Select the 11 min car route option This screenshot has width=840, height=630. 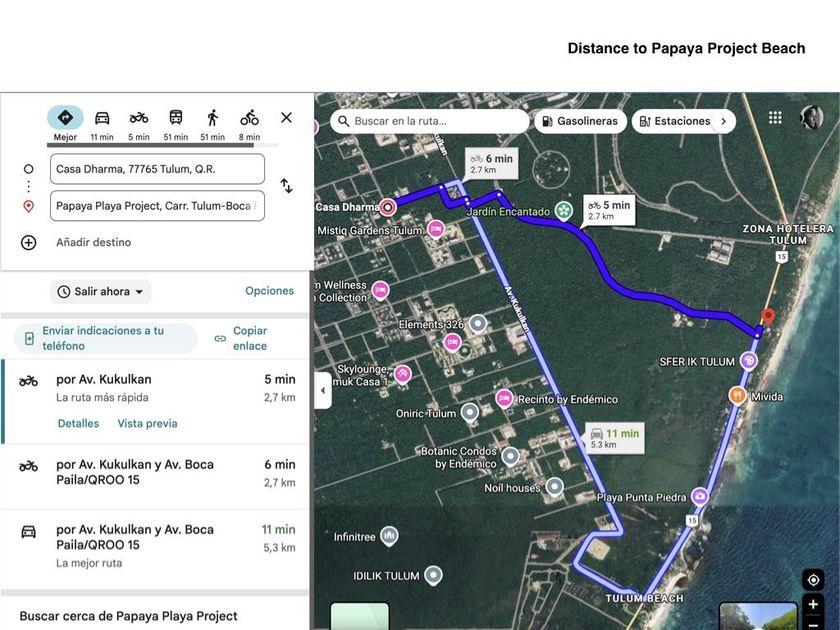tap(155, 549)
